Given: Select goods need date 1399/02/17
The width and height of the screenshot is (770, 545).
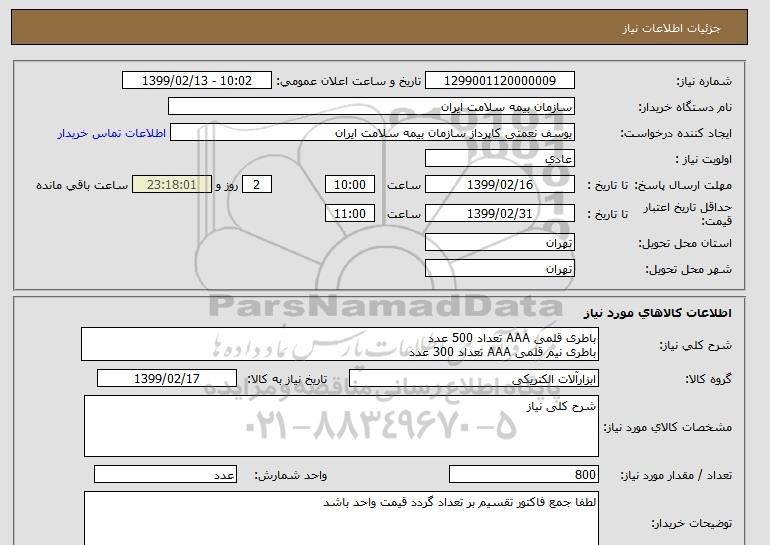Looking at the screenshot, I should coord(166,379).
